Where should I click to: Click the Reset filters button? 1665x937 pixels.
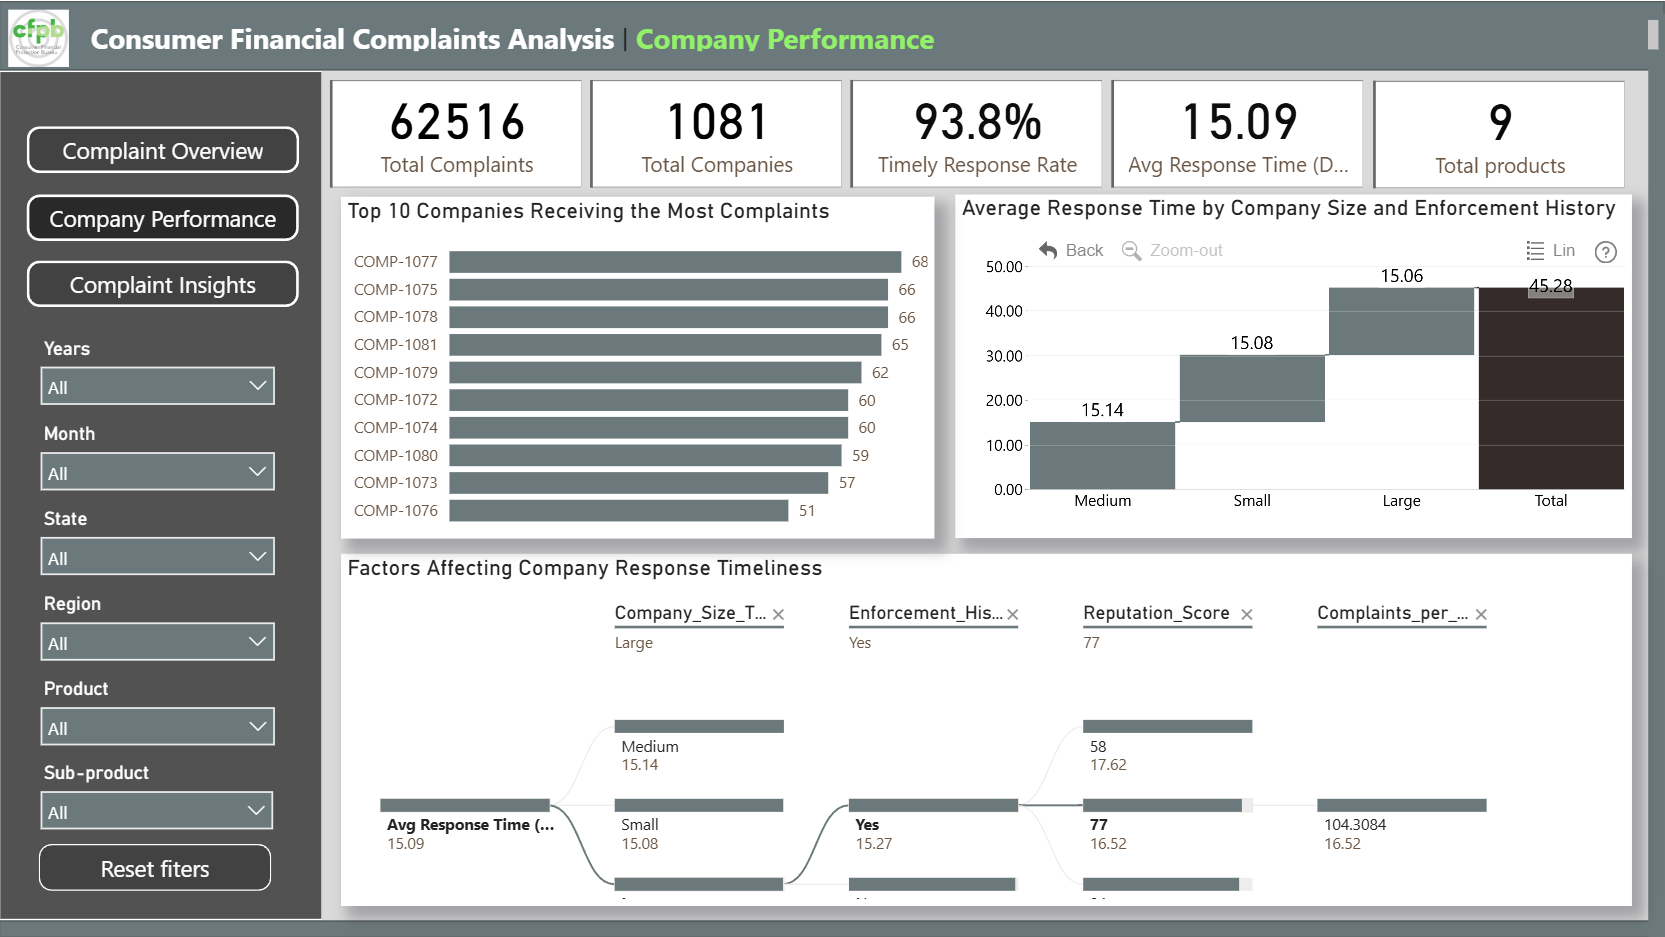click(x=155, y=868)
